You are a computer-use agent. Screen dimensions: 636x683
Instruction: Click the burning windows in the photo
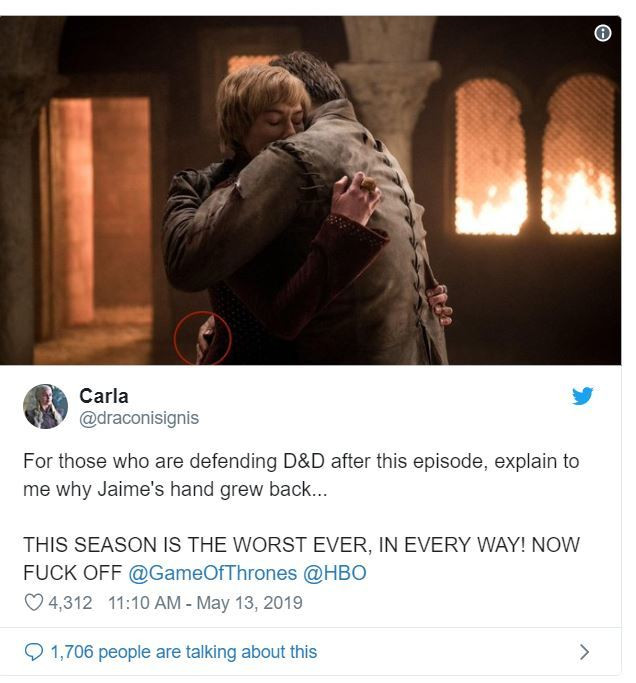pos(535,156)
